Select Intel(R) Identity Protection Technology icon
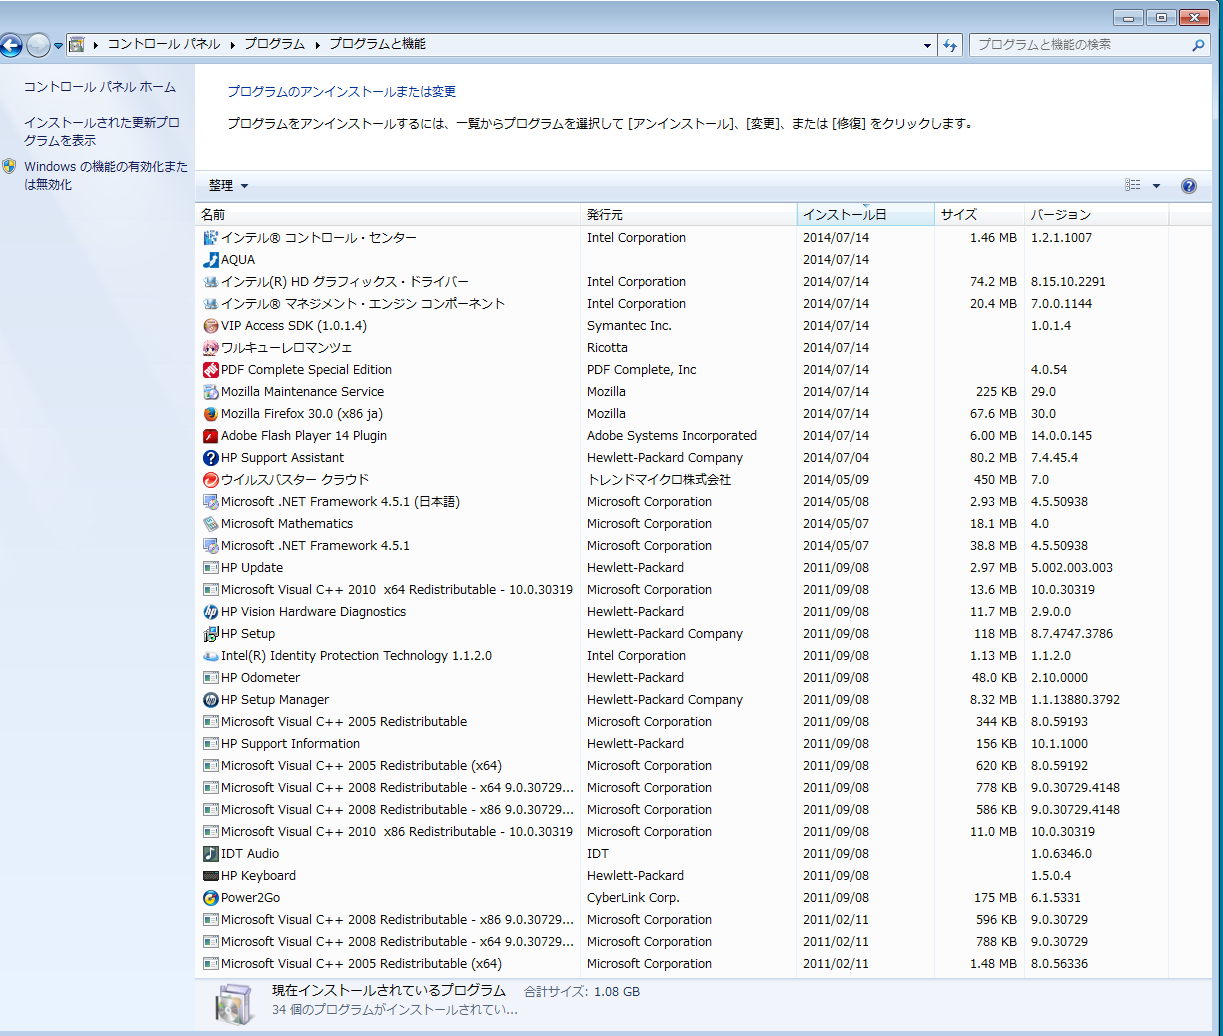Screen dimensions: 1223x1036 (x=210, y=656)
